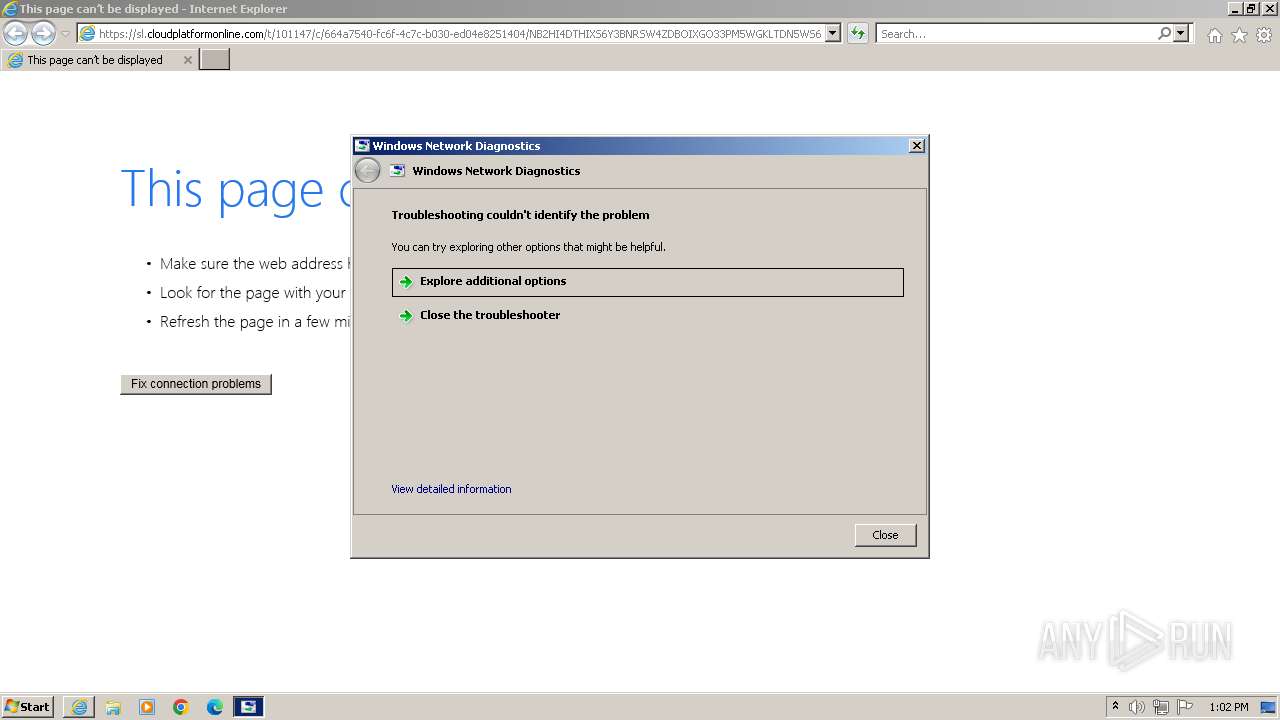
Task: Select Network Diagnostics taskbar button
Action: point(249,707)
